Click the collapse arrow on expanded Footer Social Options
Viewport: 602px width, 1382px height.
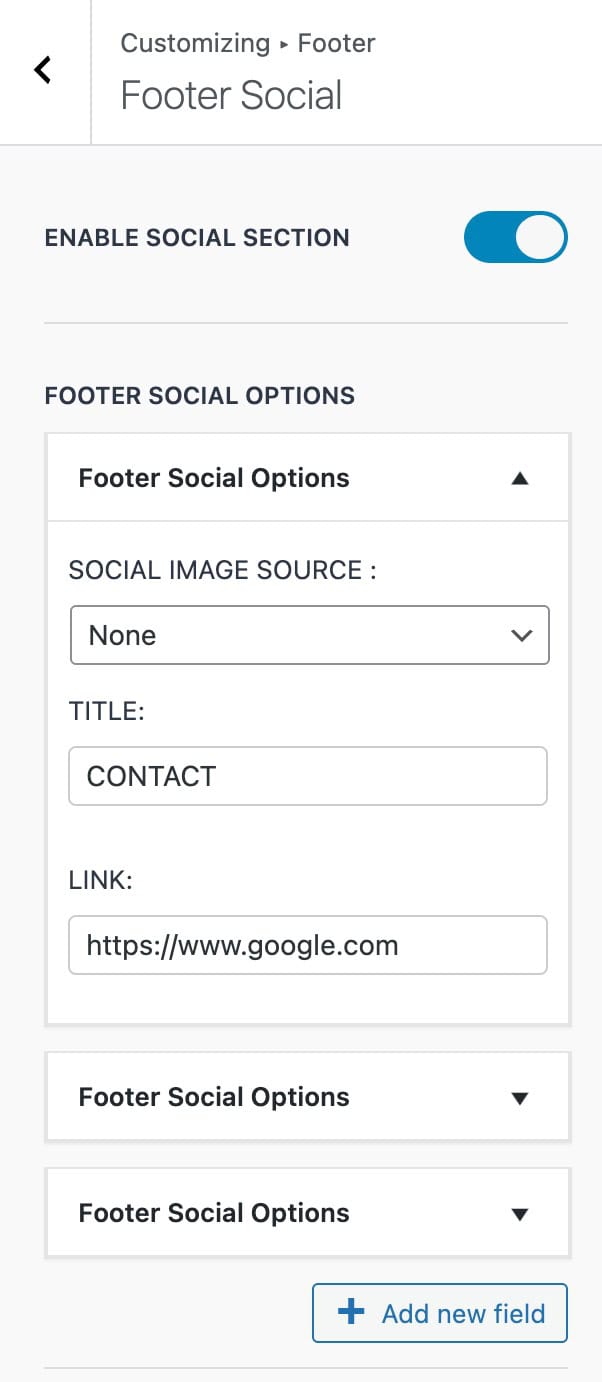point(520,477)
